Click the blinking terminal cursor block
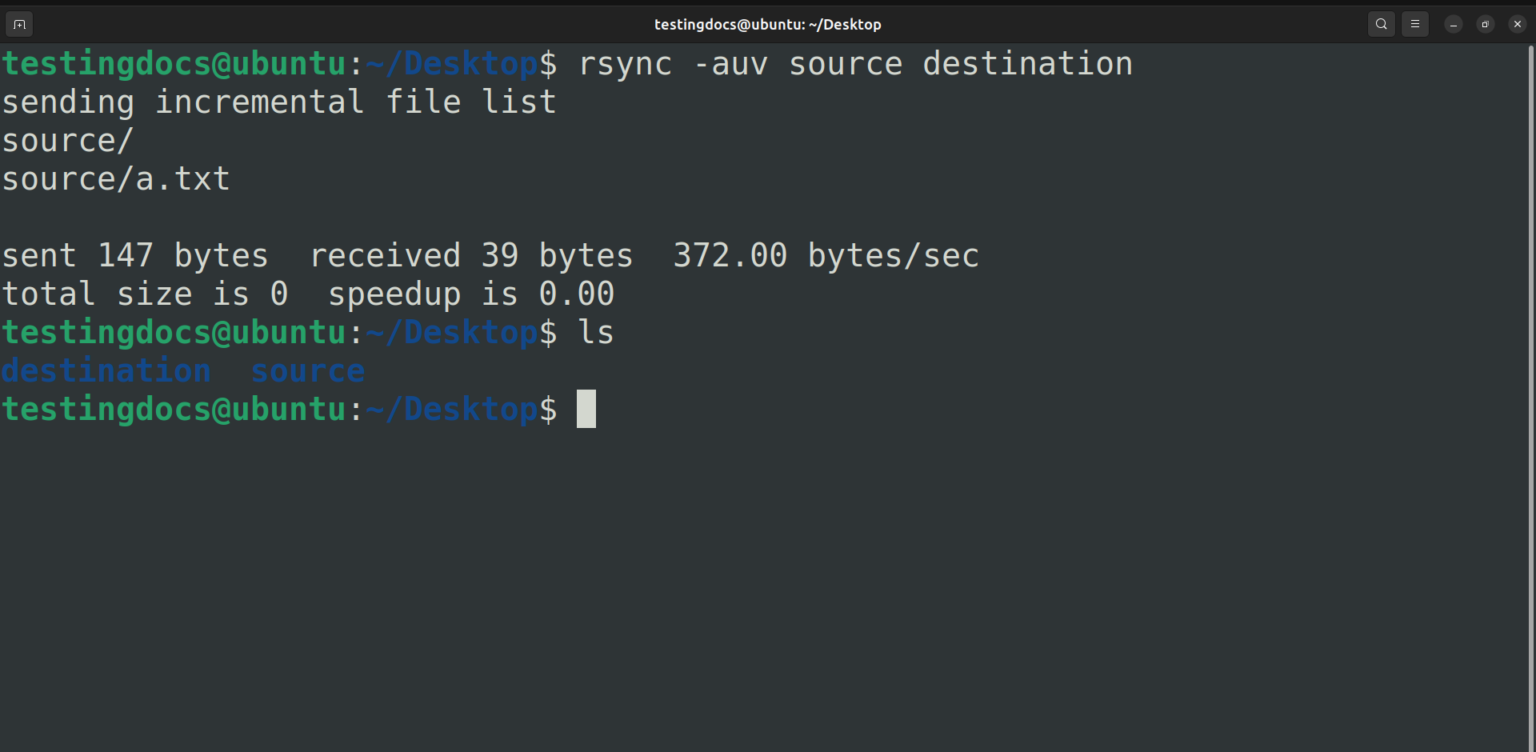This screenshot has height=752, width=1536. click(x=588, y=408)
